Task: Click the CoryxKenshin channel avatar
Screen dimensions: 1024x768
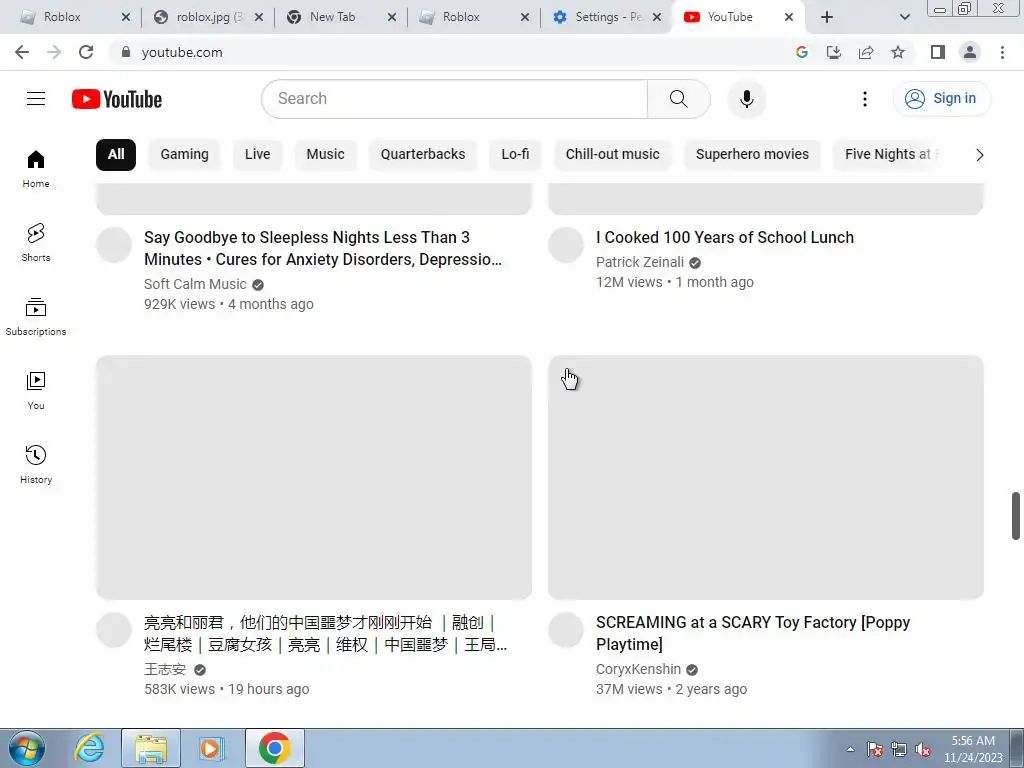Action: tap(566, 630)
